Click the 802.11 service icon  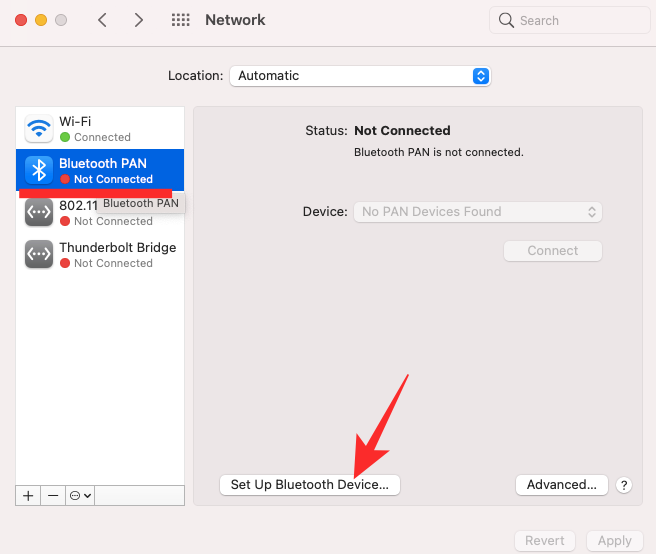point(39,212)
